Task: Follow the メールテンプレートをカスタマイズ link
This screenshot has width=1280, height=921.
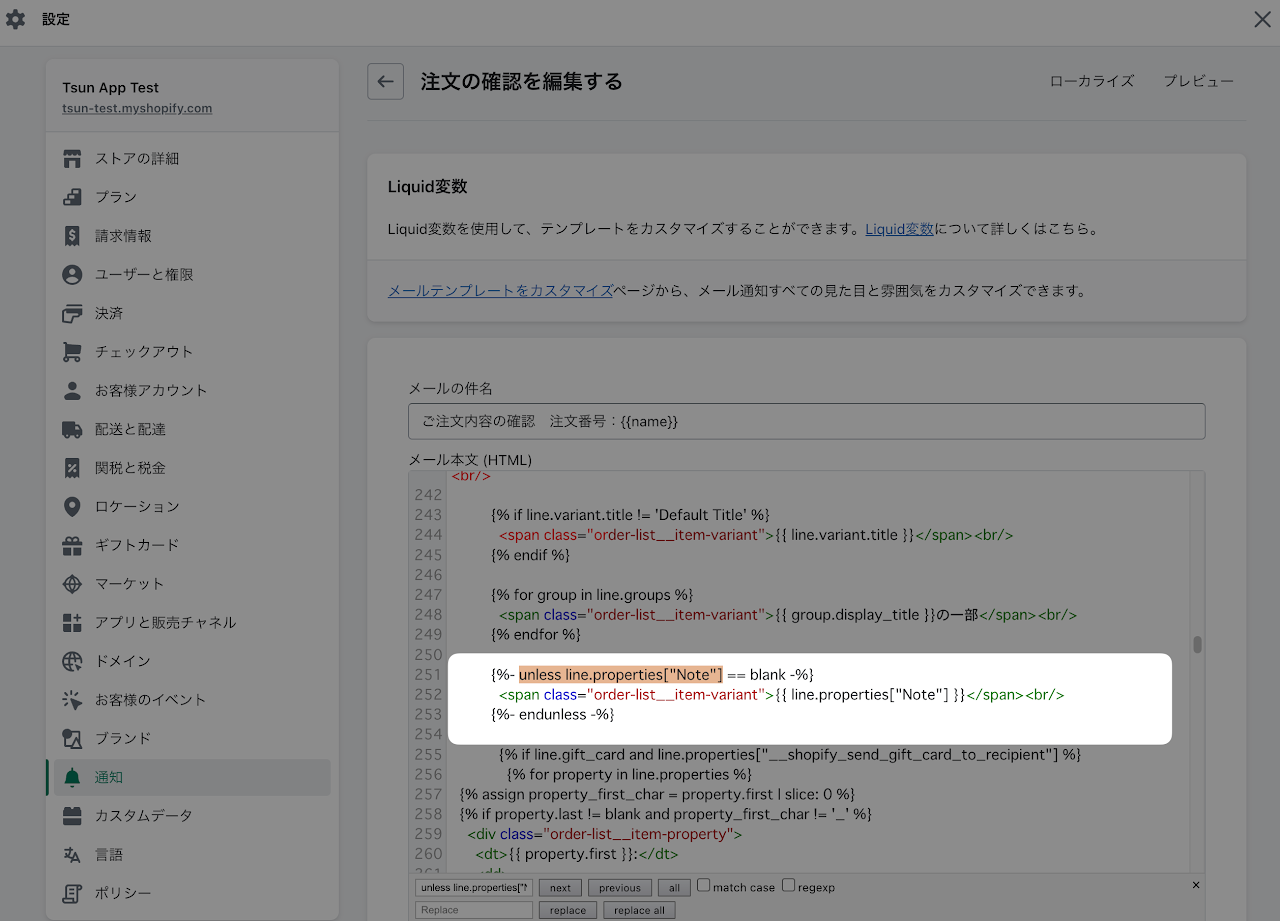Action: point(500,291)
